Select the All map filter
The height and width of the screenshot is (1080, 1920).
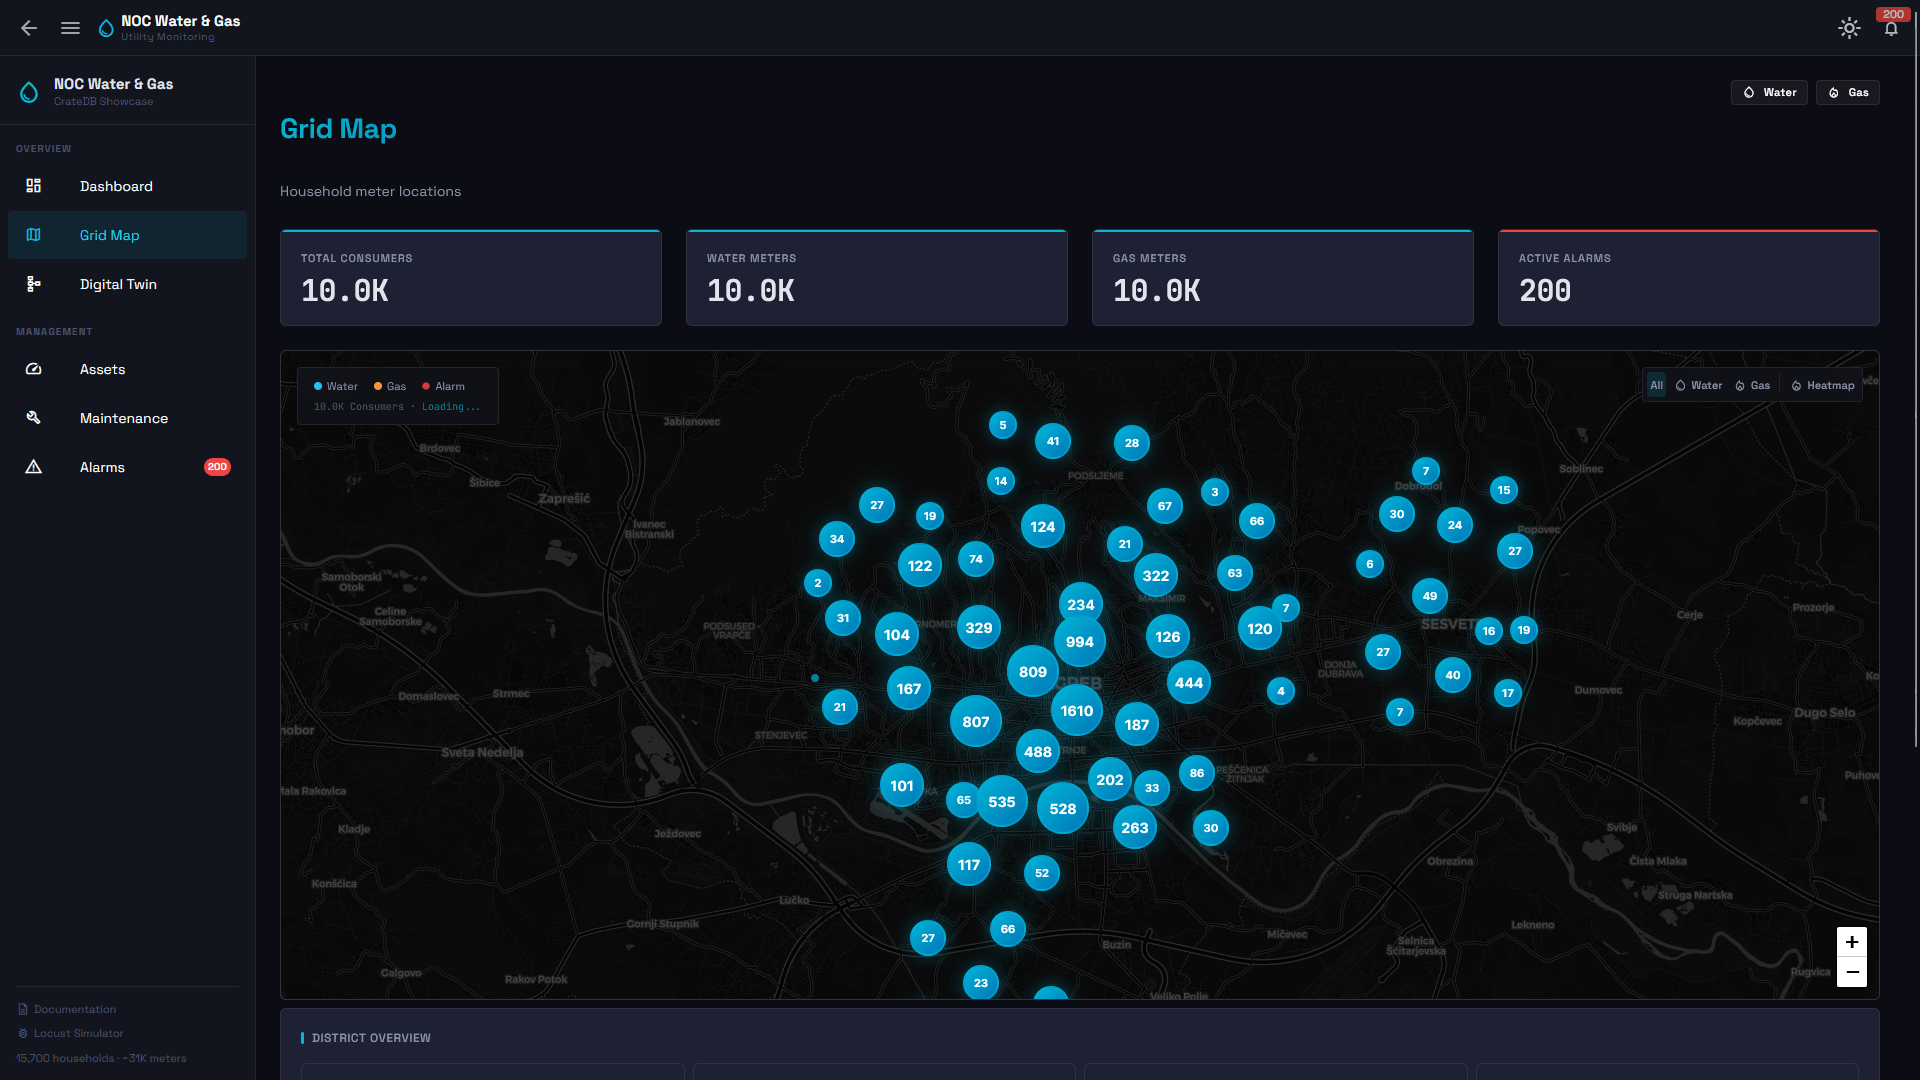1656,385
